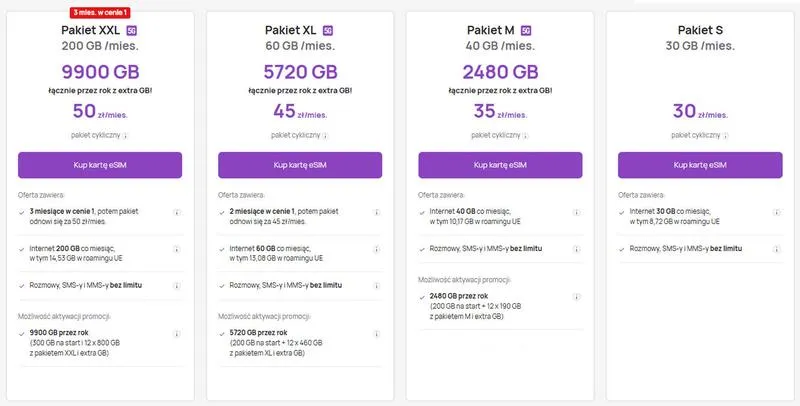This screenshot has width=800, height=406.
Task: Open info for Pakiet S unlimited calls row
Action: click(777, 249)
